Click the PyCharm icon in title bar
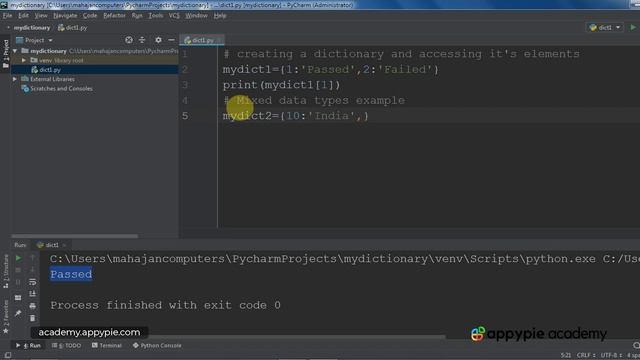This screenshot has width=640, height=360. (x=4, y=5)
